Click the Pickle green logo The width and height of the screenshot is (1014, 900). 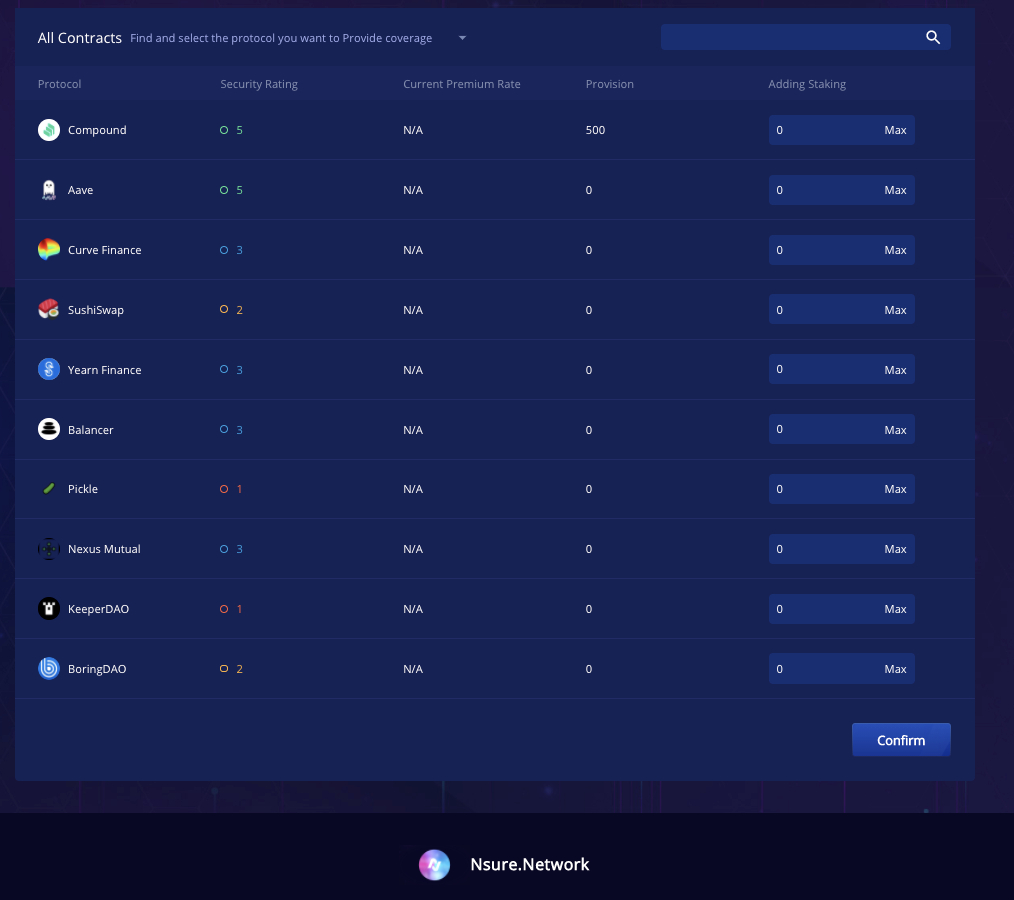(49, 489)
